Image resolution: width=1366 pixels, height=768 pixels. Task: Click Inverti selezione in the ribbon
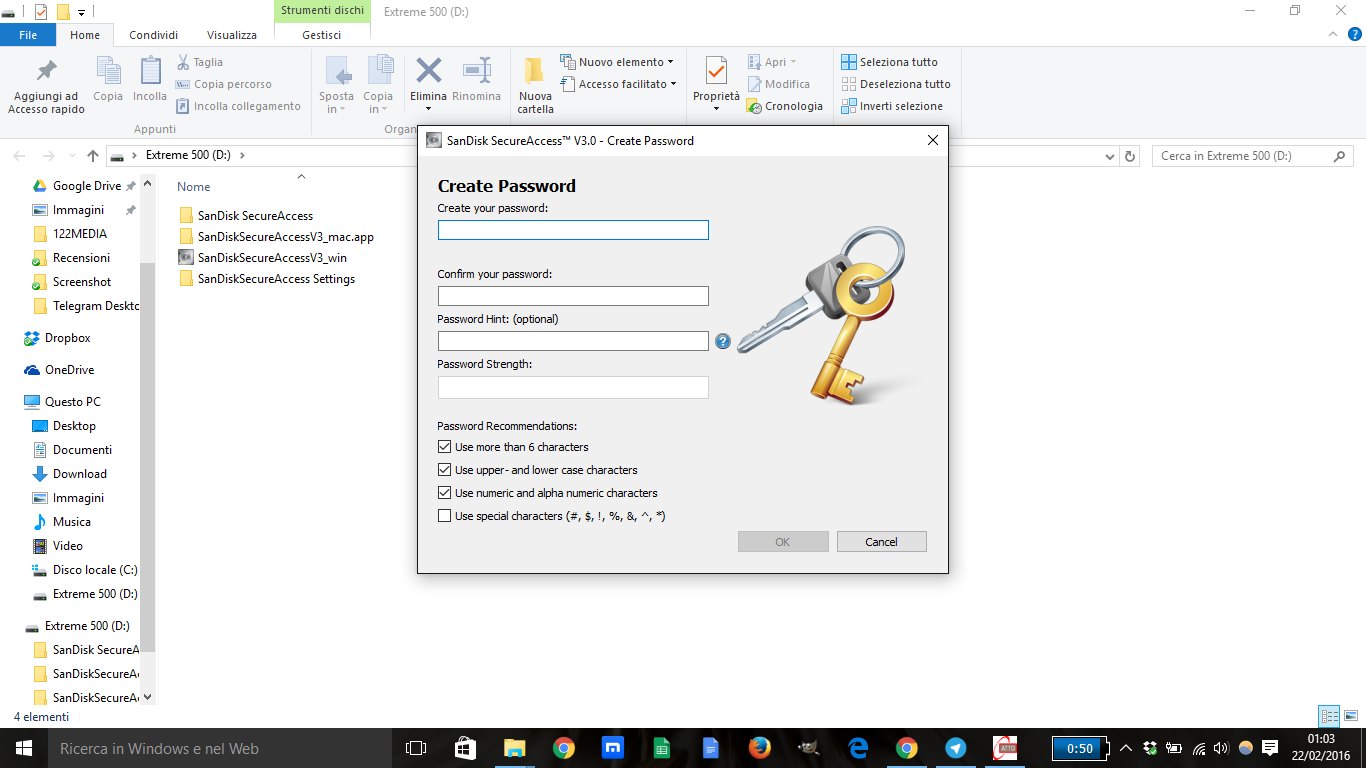coord(892,106)
